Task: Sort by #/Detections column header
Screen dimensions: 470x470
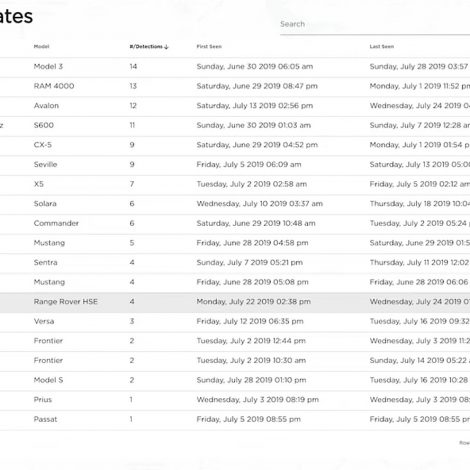Action: [146, 46]
